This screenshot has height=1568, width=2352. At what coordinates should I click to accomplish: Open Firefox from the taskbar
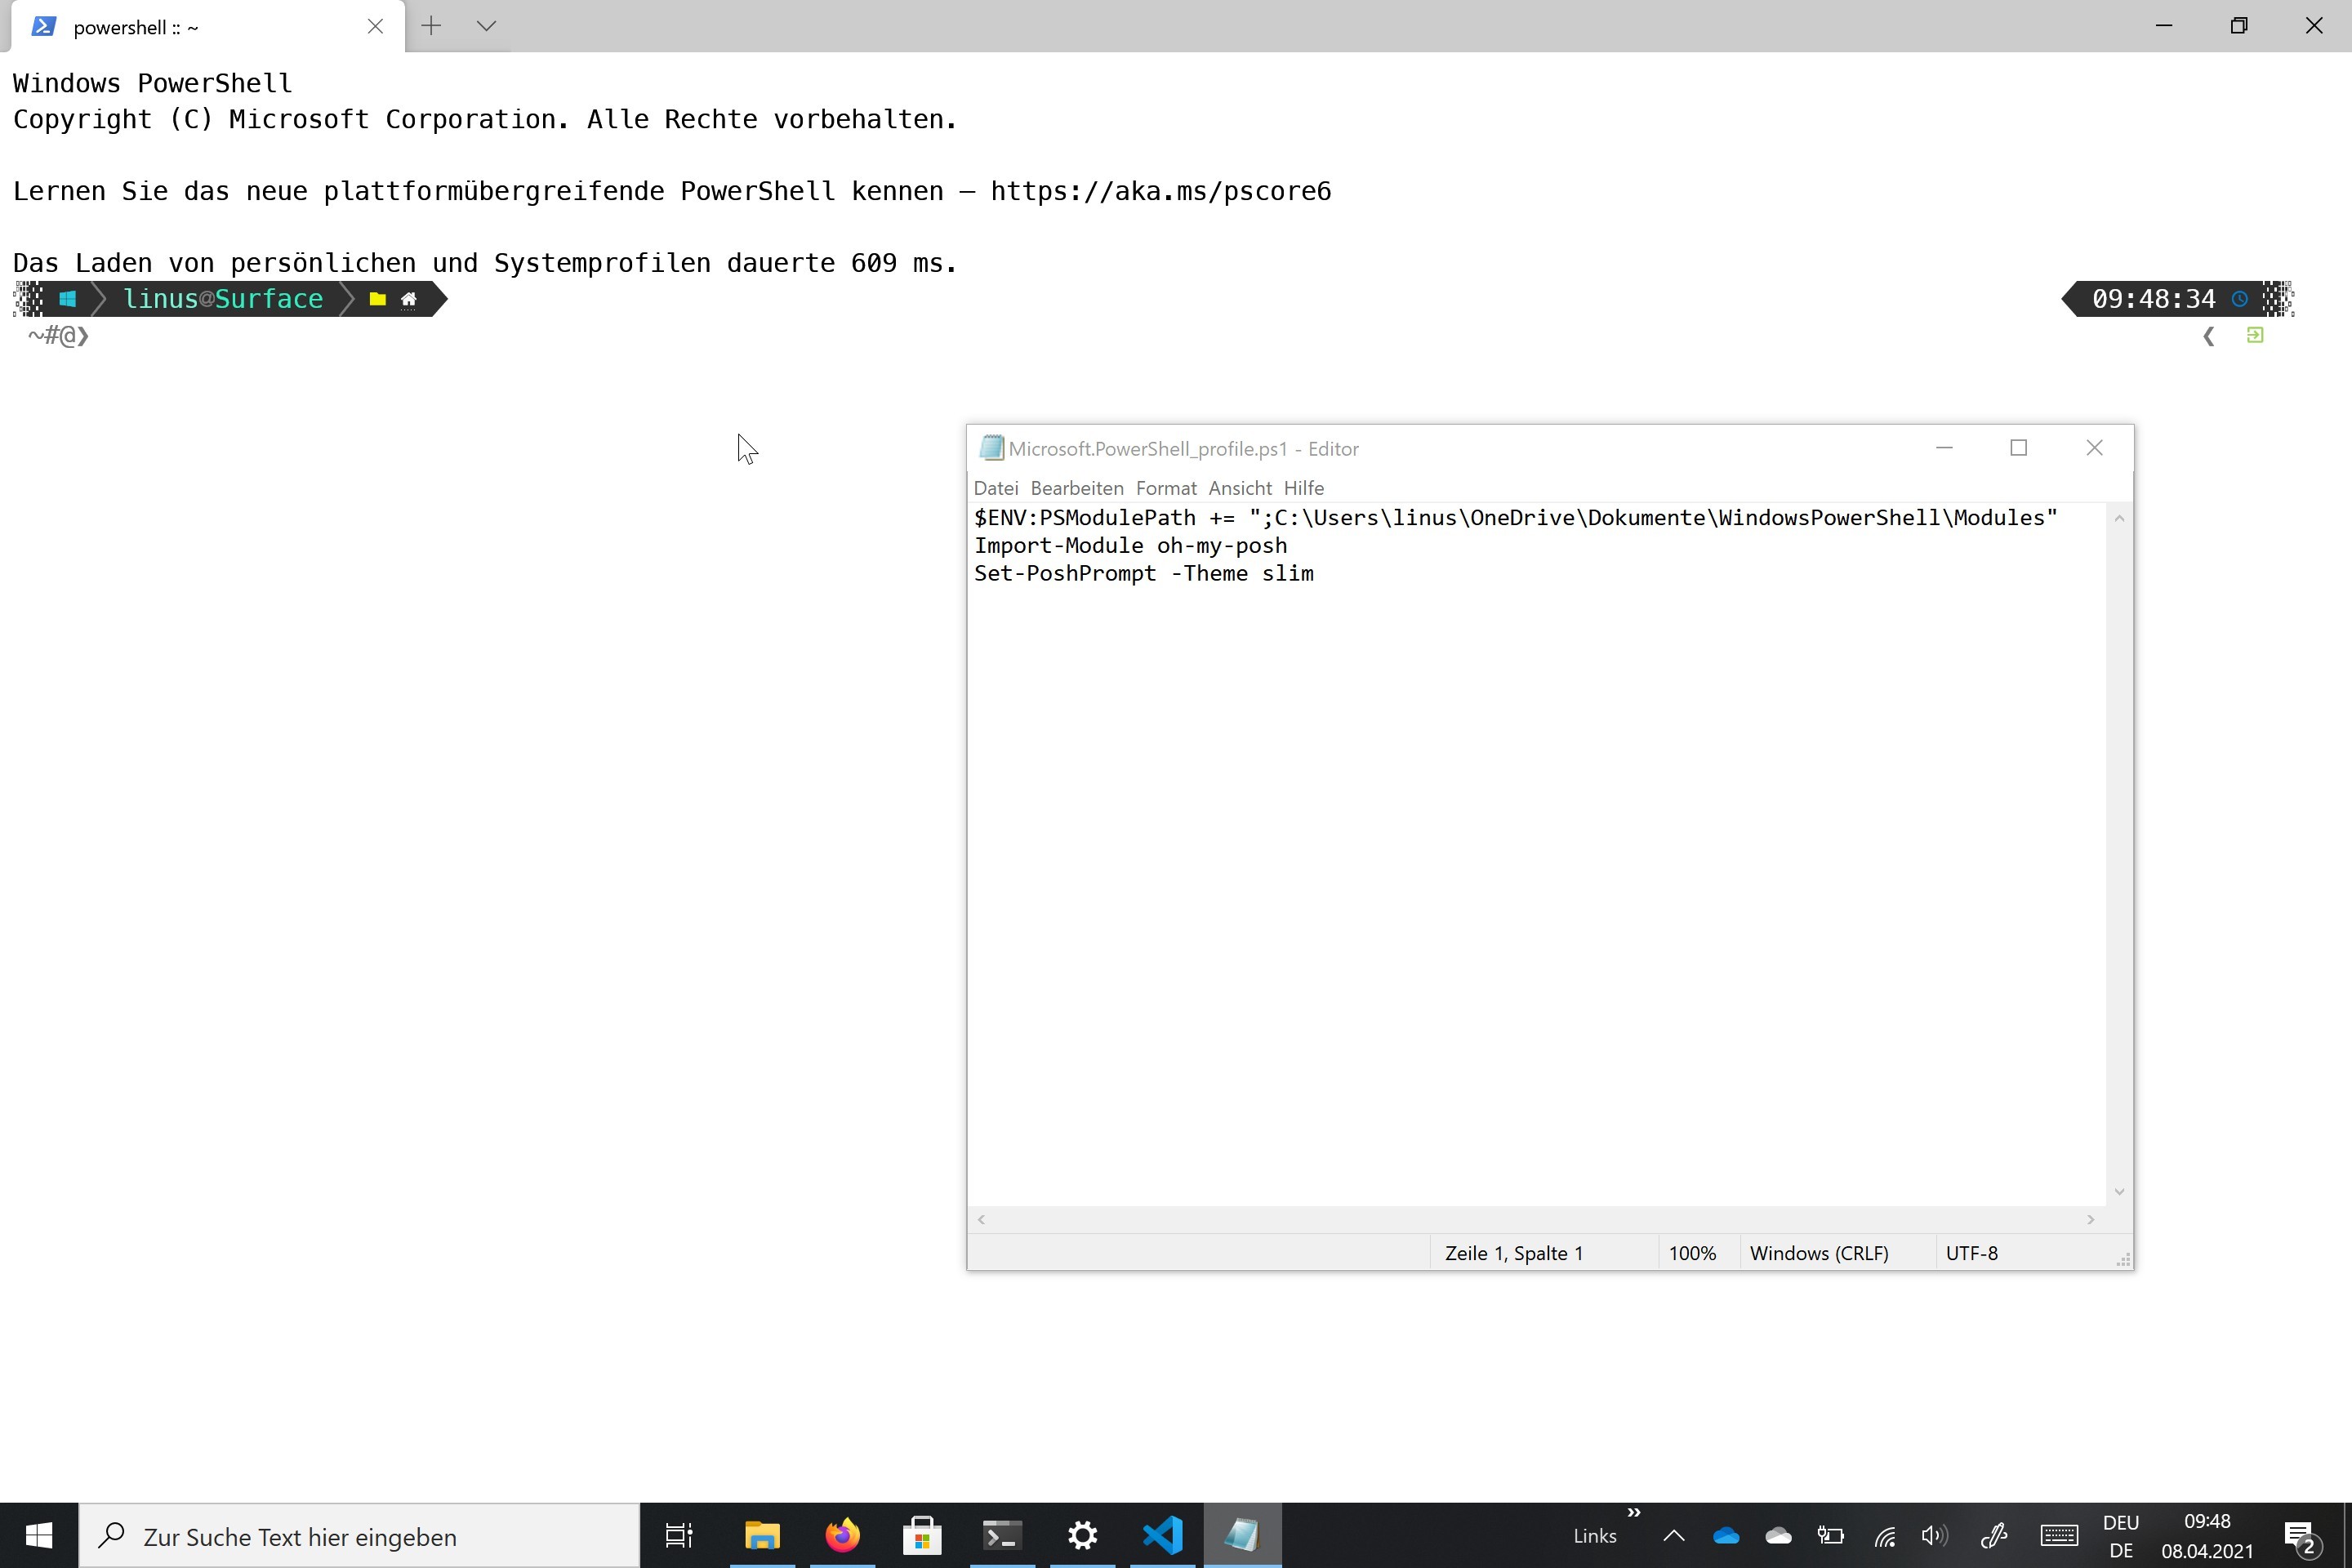841,1535
